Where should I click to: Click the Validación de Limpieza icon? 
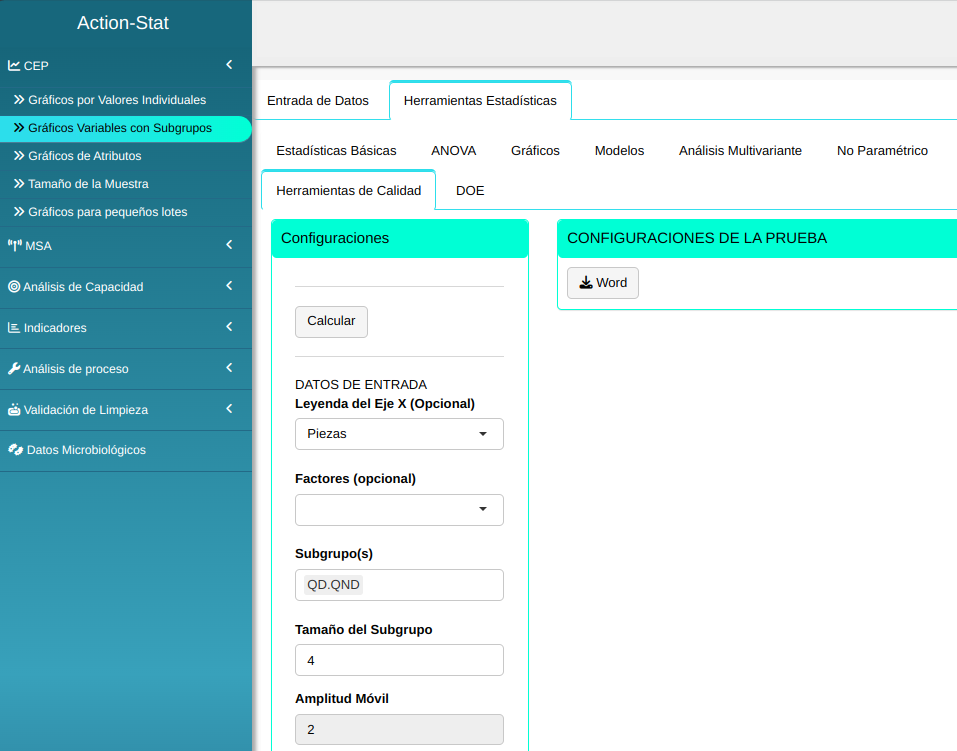tap(14, 410)
